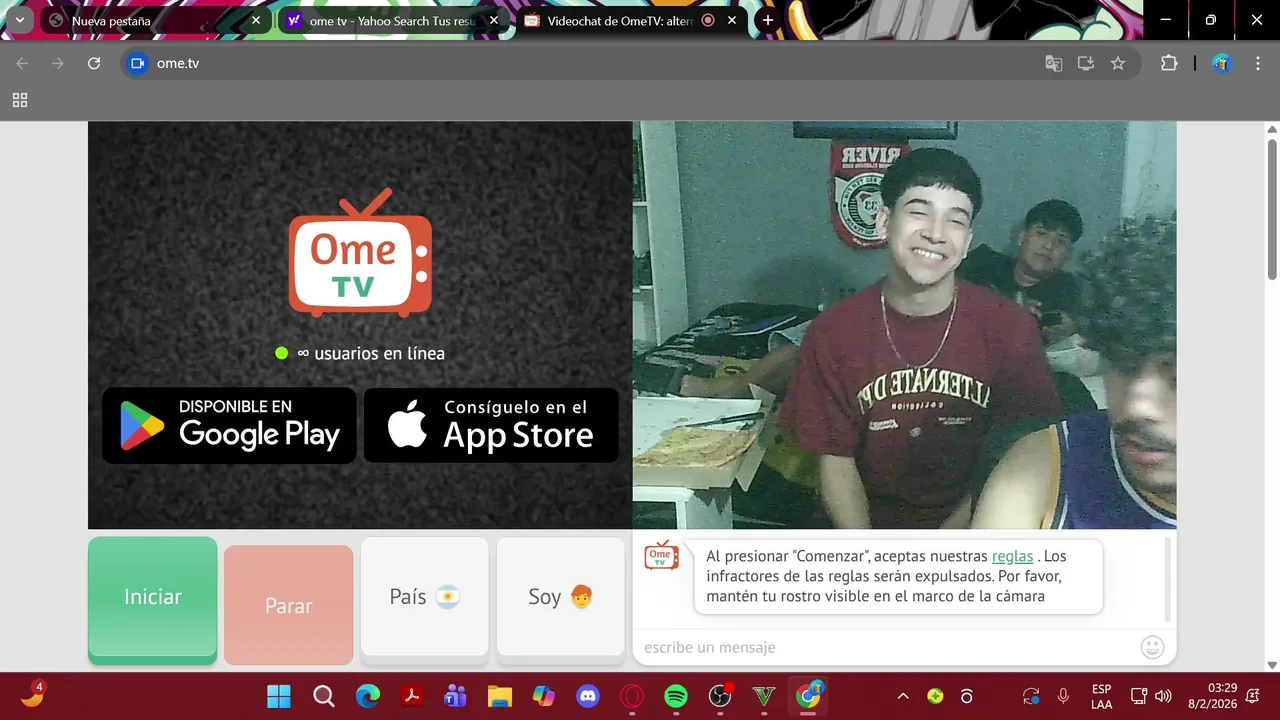
Task: Open Adobe Acrobat from taskbar
Action: pyautogui.click(x=412, y=696)
